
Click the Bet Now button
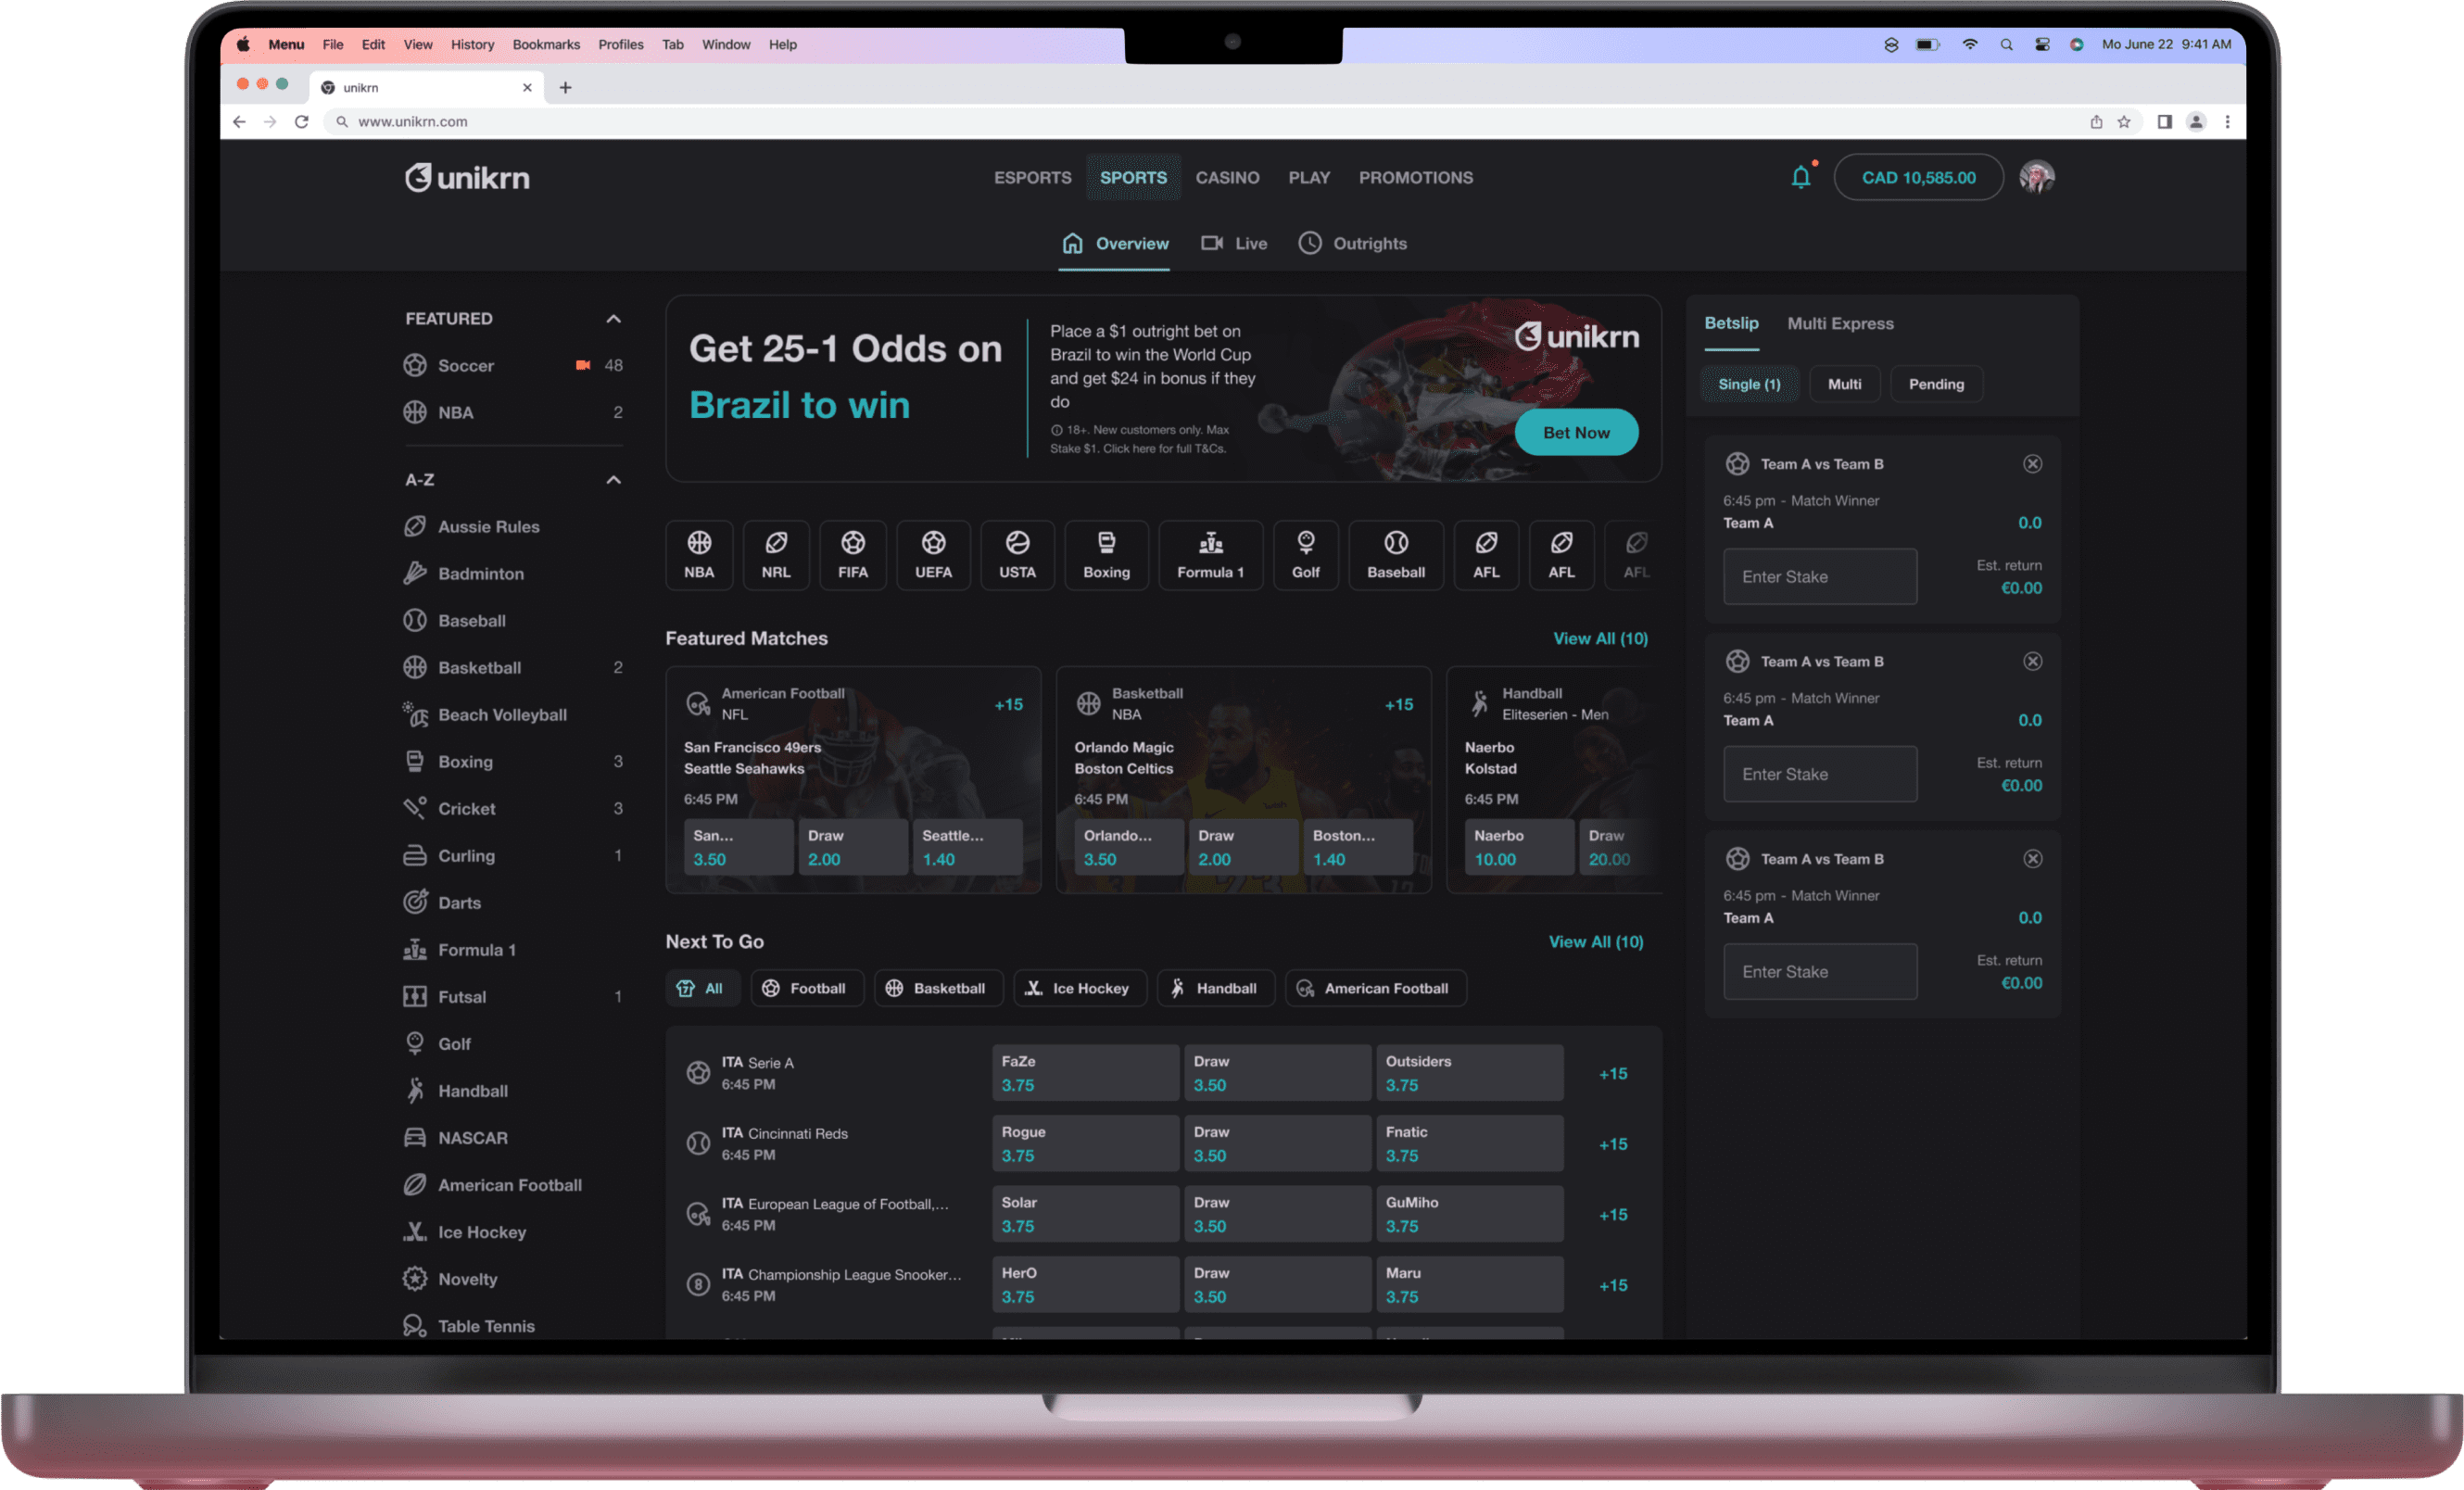click(1576, 433)
